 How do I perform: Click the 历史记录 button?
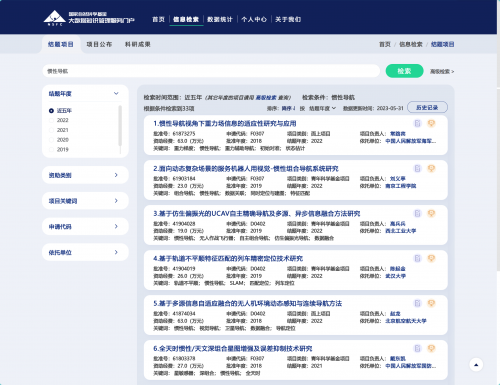(427, 107)
